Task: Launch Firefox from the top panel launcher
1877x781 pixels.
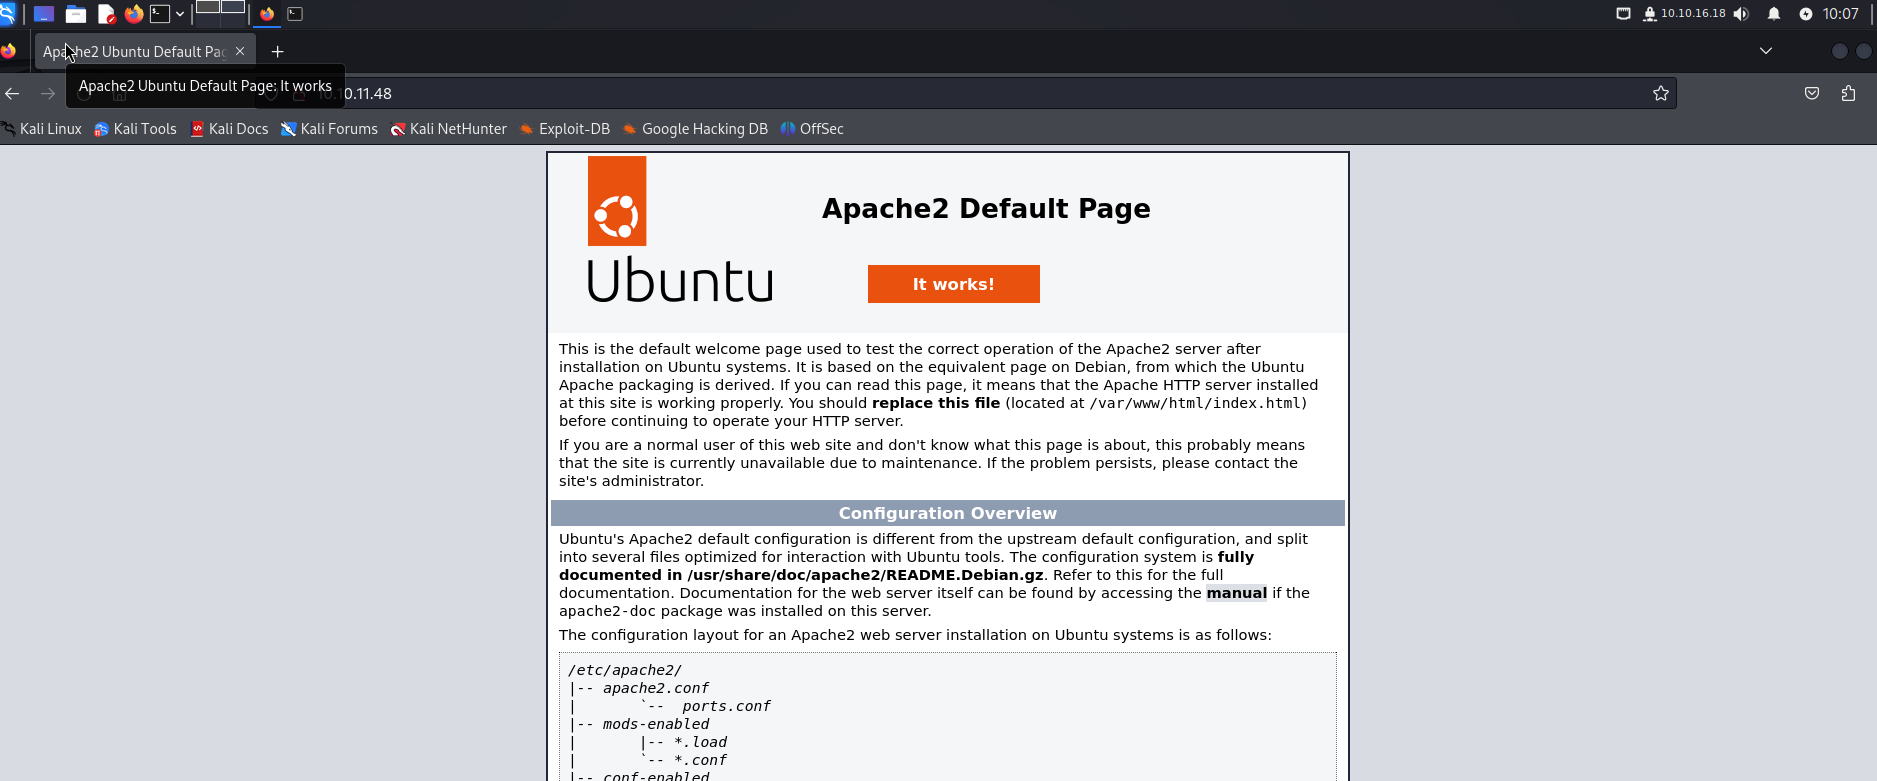Action: [134, 14]
